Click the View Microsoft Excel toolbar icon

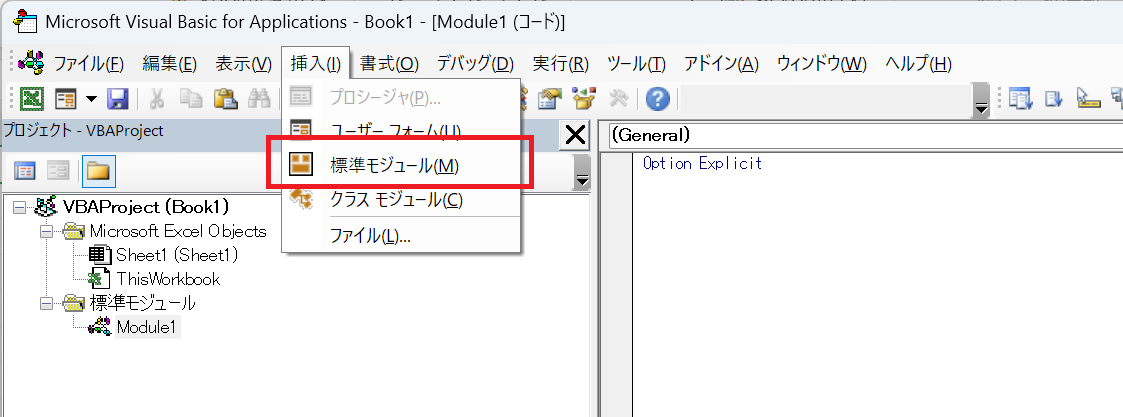[x=31, y=98]
